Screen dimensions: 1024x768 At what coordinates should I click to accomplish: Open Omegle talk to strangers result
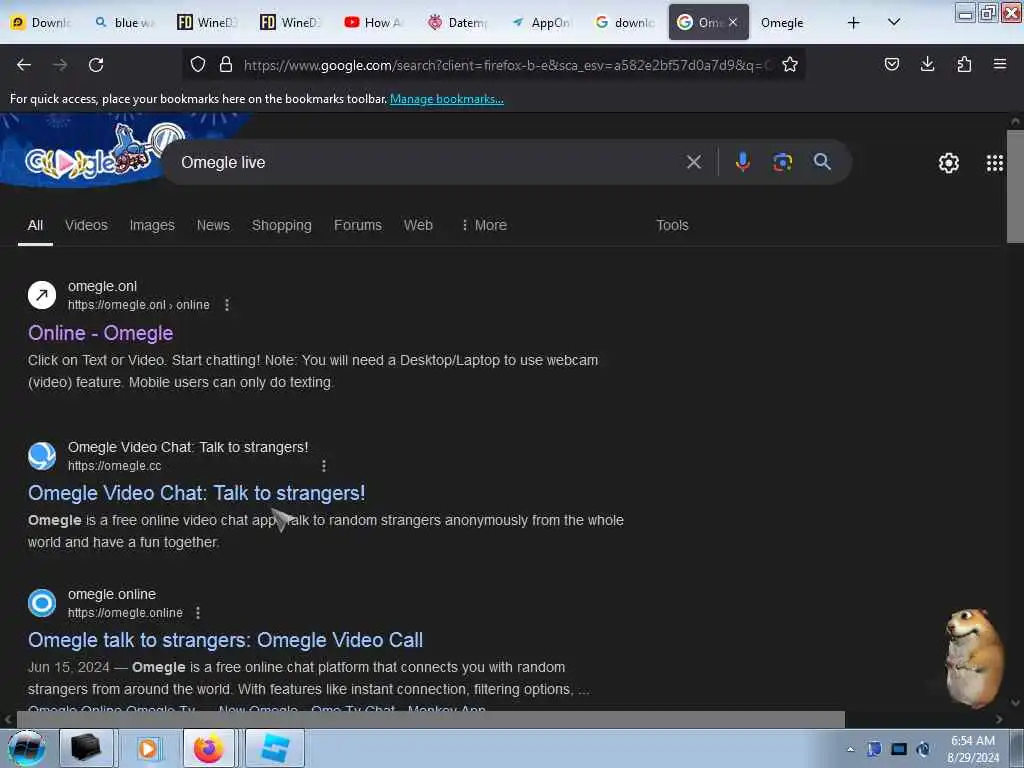coord(225,640)
